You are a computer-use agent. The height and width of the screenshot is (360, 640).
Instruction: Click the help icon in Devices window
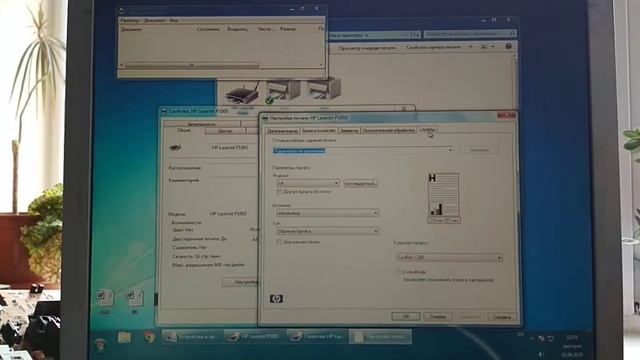click(508, 47)
